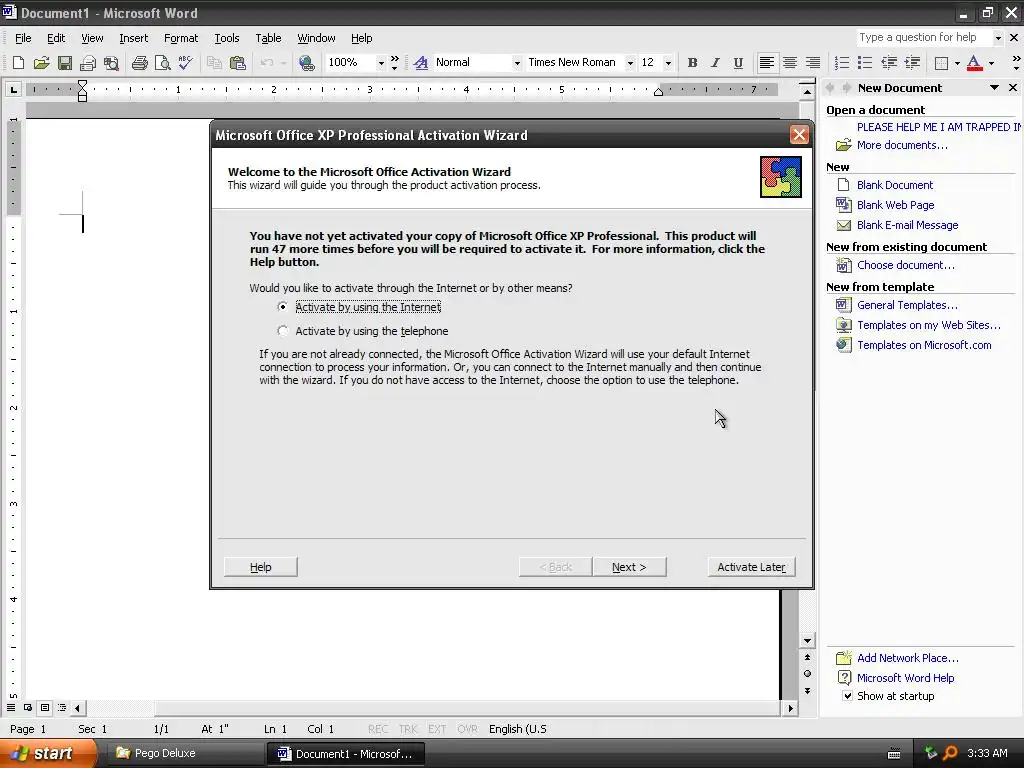Screen dimensions: 1024x768
Task: Switch to Pego Deluxe taskbar item
Action: (183, 754)
